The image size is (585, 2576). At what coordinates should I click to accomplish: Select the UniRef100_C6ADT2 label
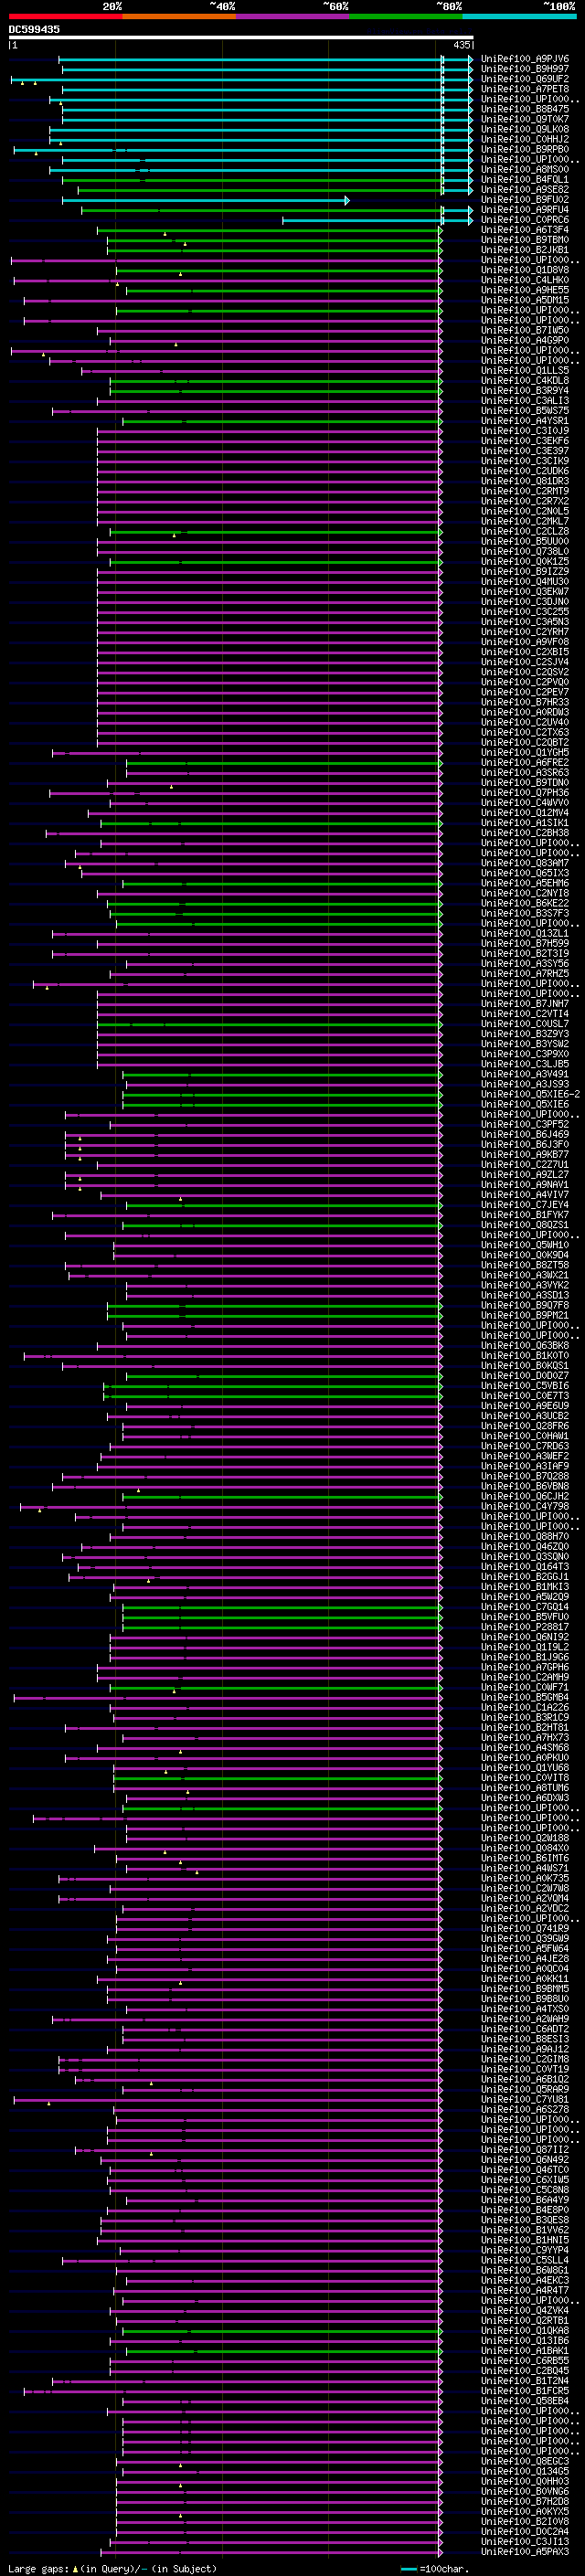(x=524, y=2029)
